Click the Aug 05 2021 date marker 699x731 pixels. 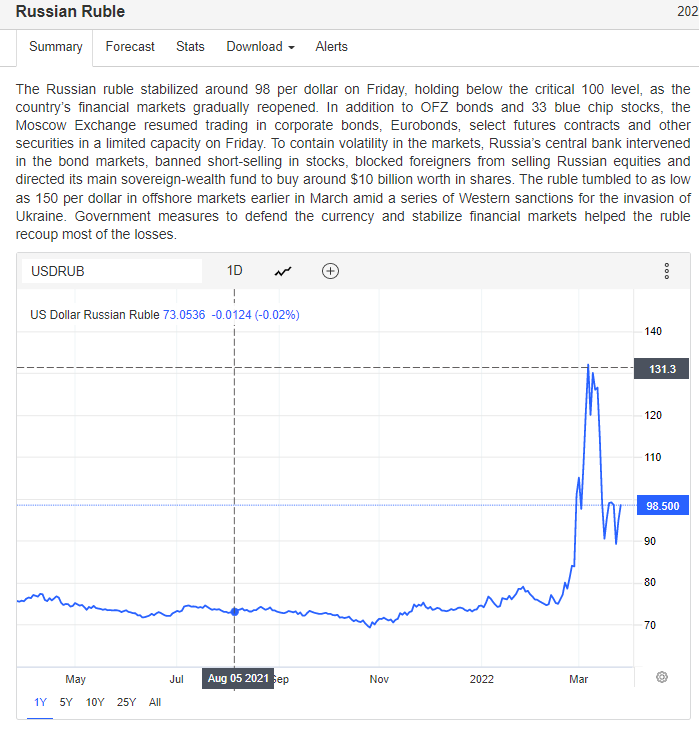(x=237, y=678)
